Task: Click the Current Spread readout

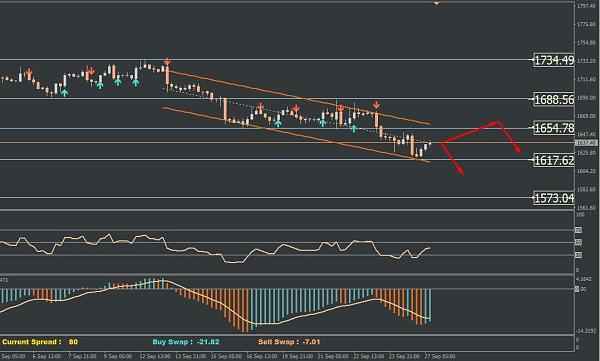Action: (x=40, y=342)
